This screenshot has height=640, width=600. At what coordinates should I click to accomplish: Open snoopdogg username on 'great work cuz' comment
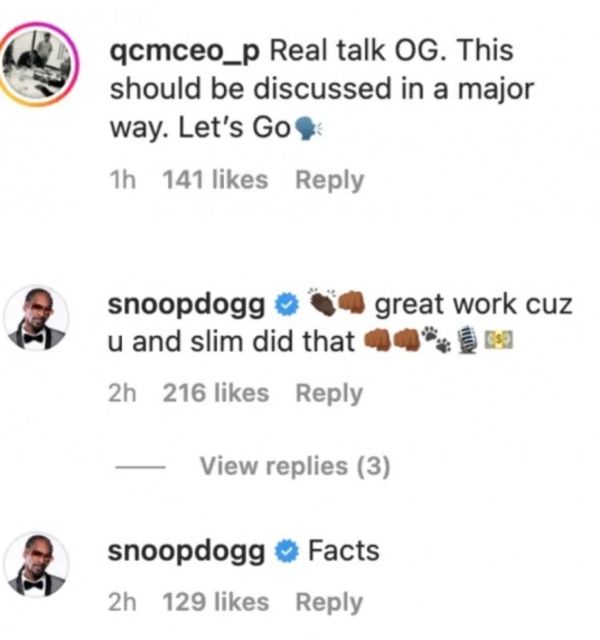click(187, 305)
